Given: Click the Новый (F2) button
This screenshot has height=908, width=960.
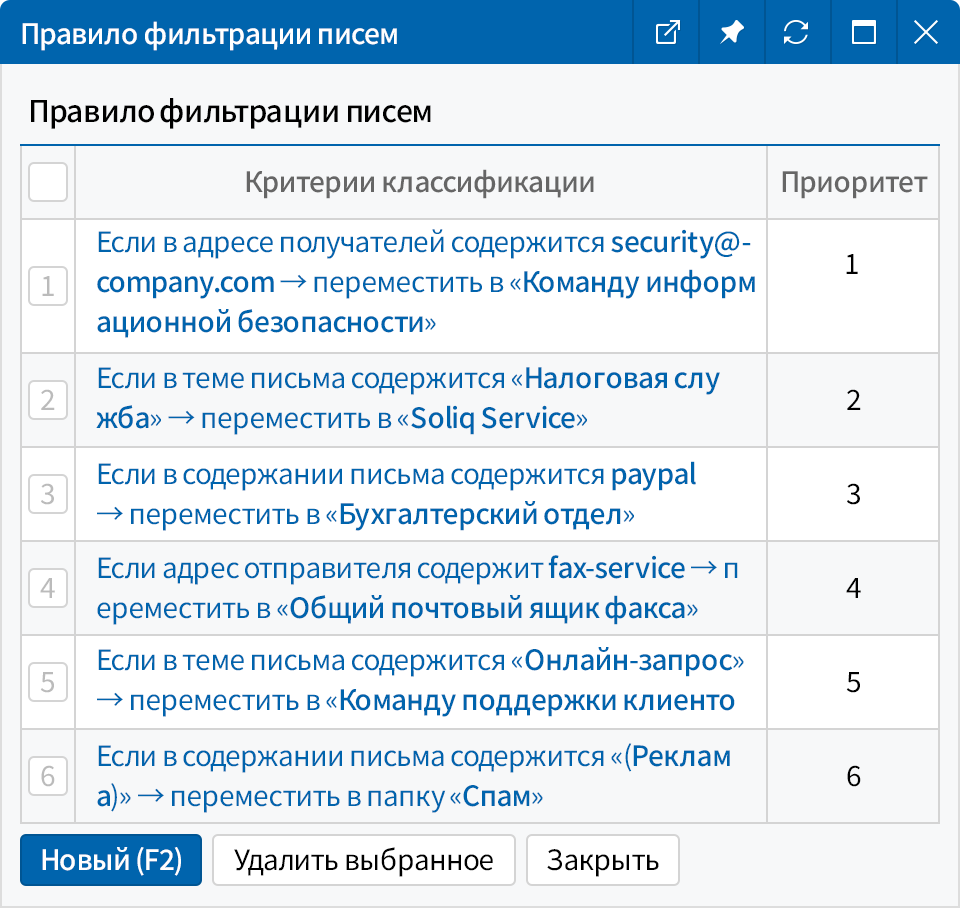Looking at the screenshot, I should pos(111,860).
